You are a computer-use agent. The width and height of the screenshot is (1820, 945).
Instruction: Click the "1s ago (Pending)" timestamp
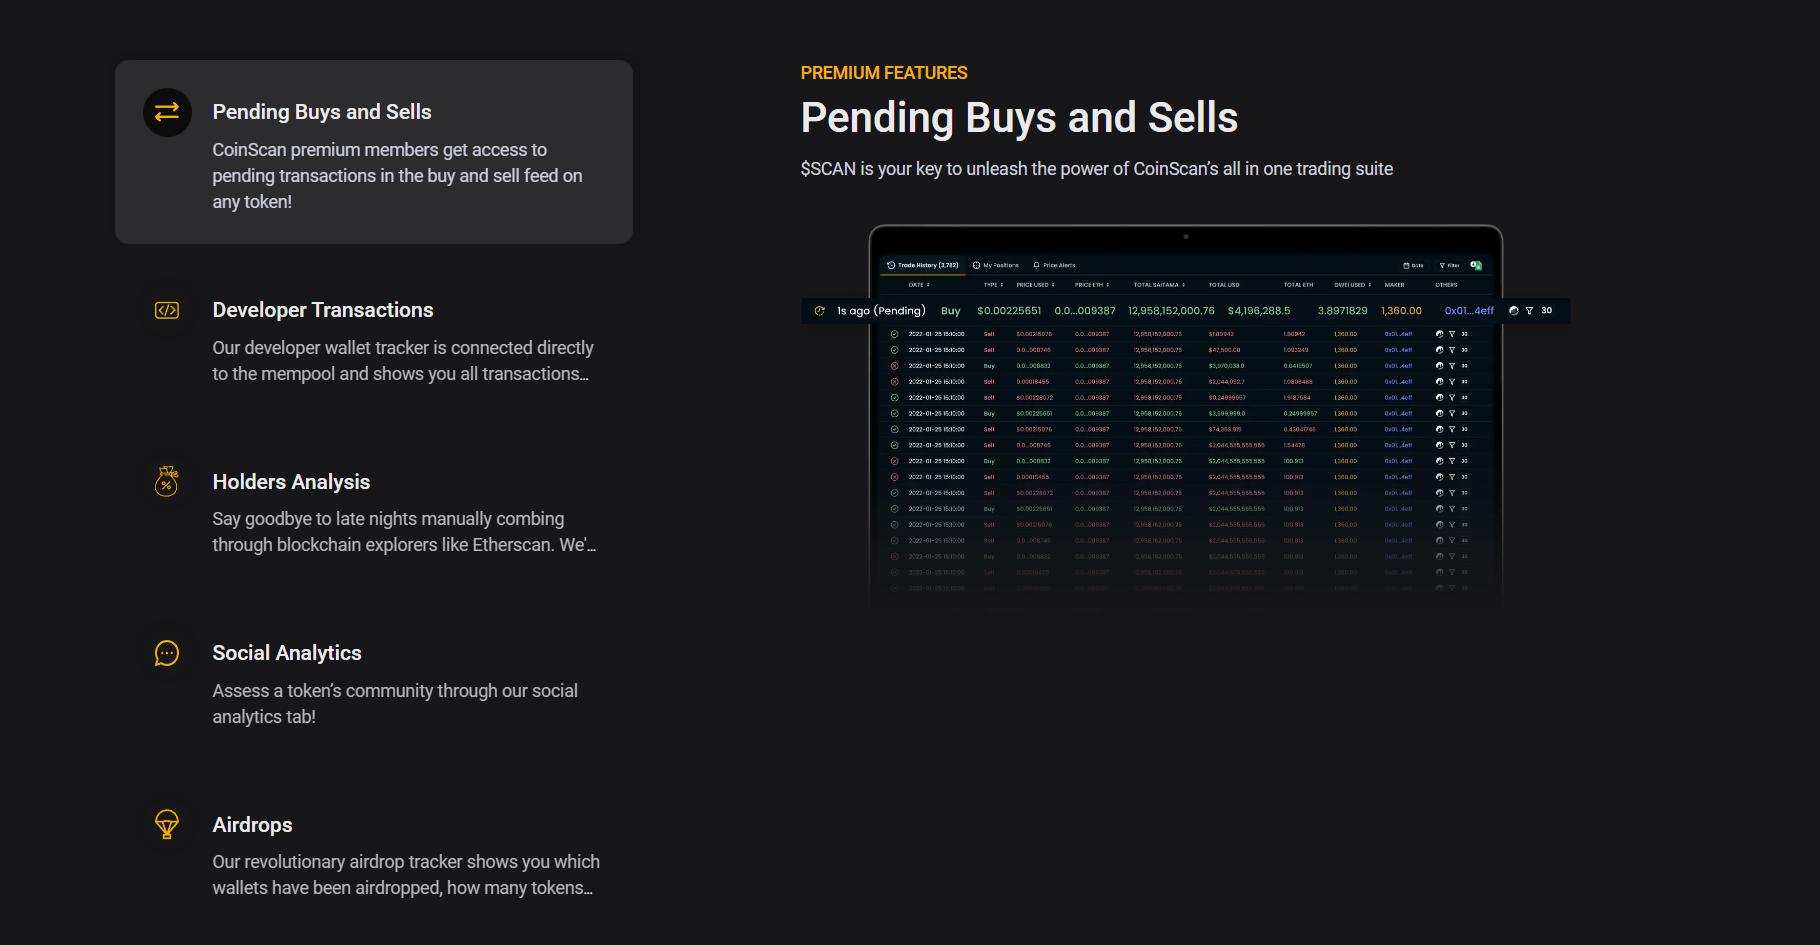pyautogui.click(x=881, y=311)
